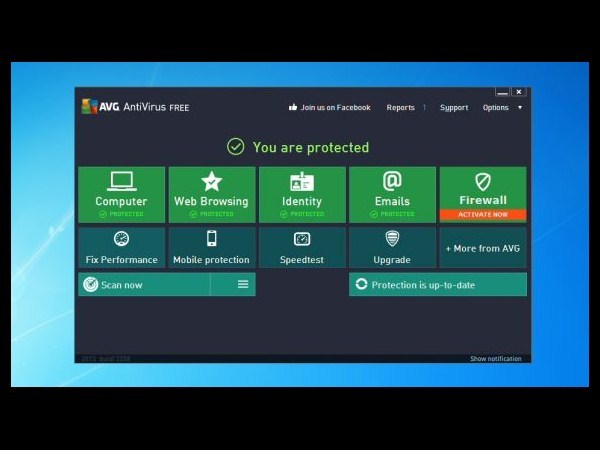This screenshot has width=600, height=450.
Task: Open scan options menu beside Scan now
Action: pyautogui.click(x=242, y=285)
